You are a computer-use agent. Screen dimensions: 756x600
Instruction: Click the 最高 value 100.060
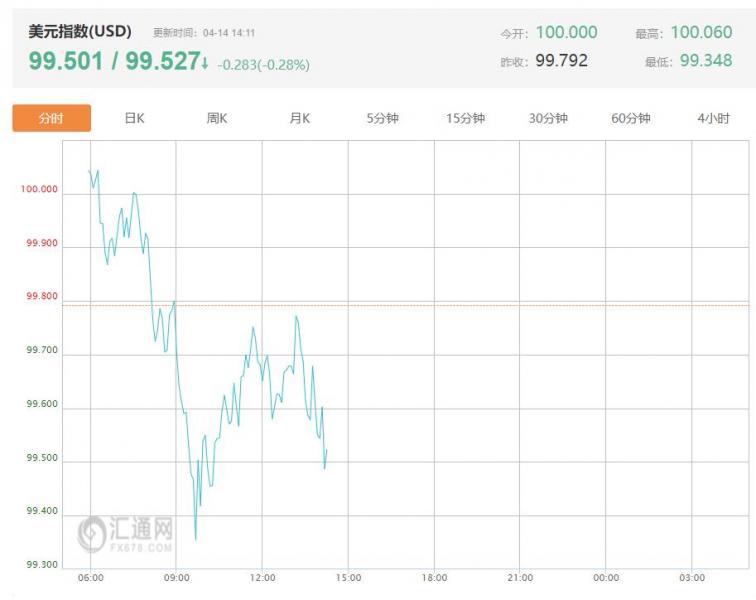pos(701,33)
